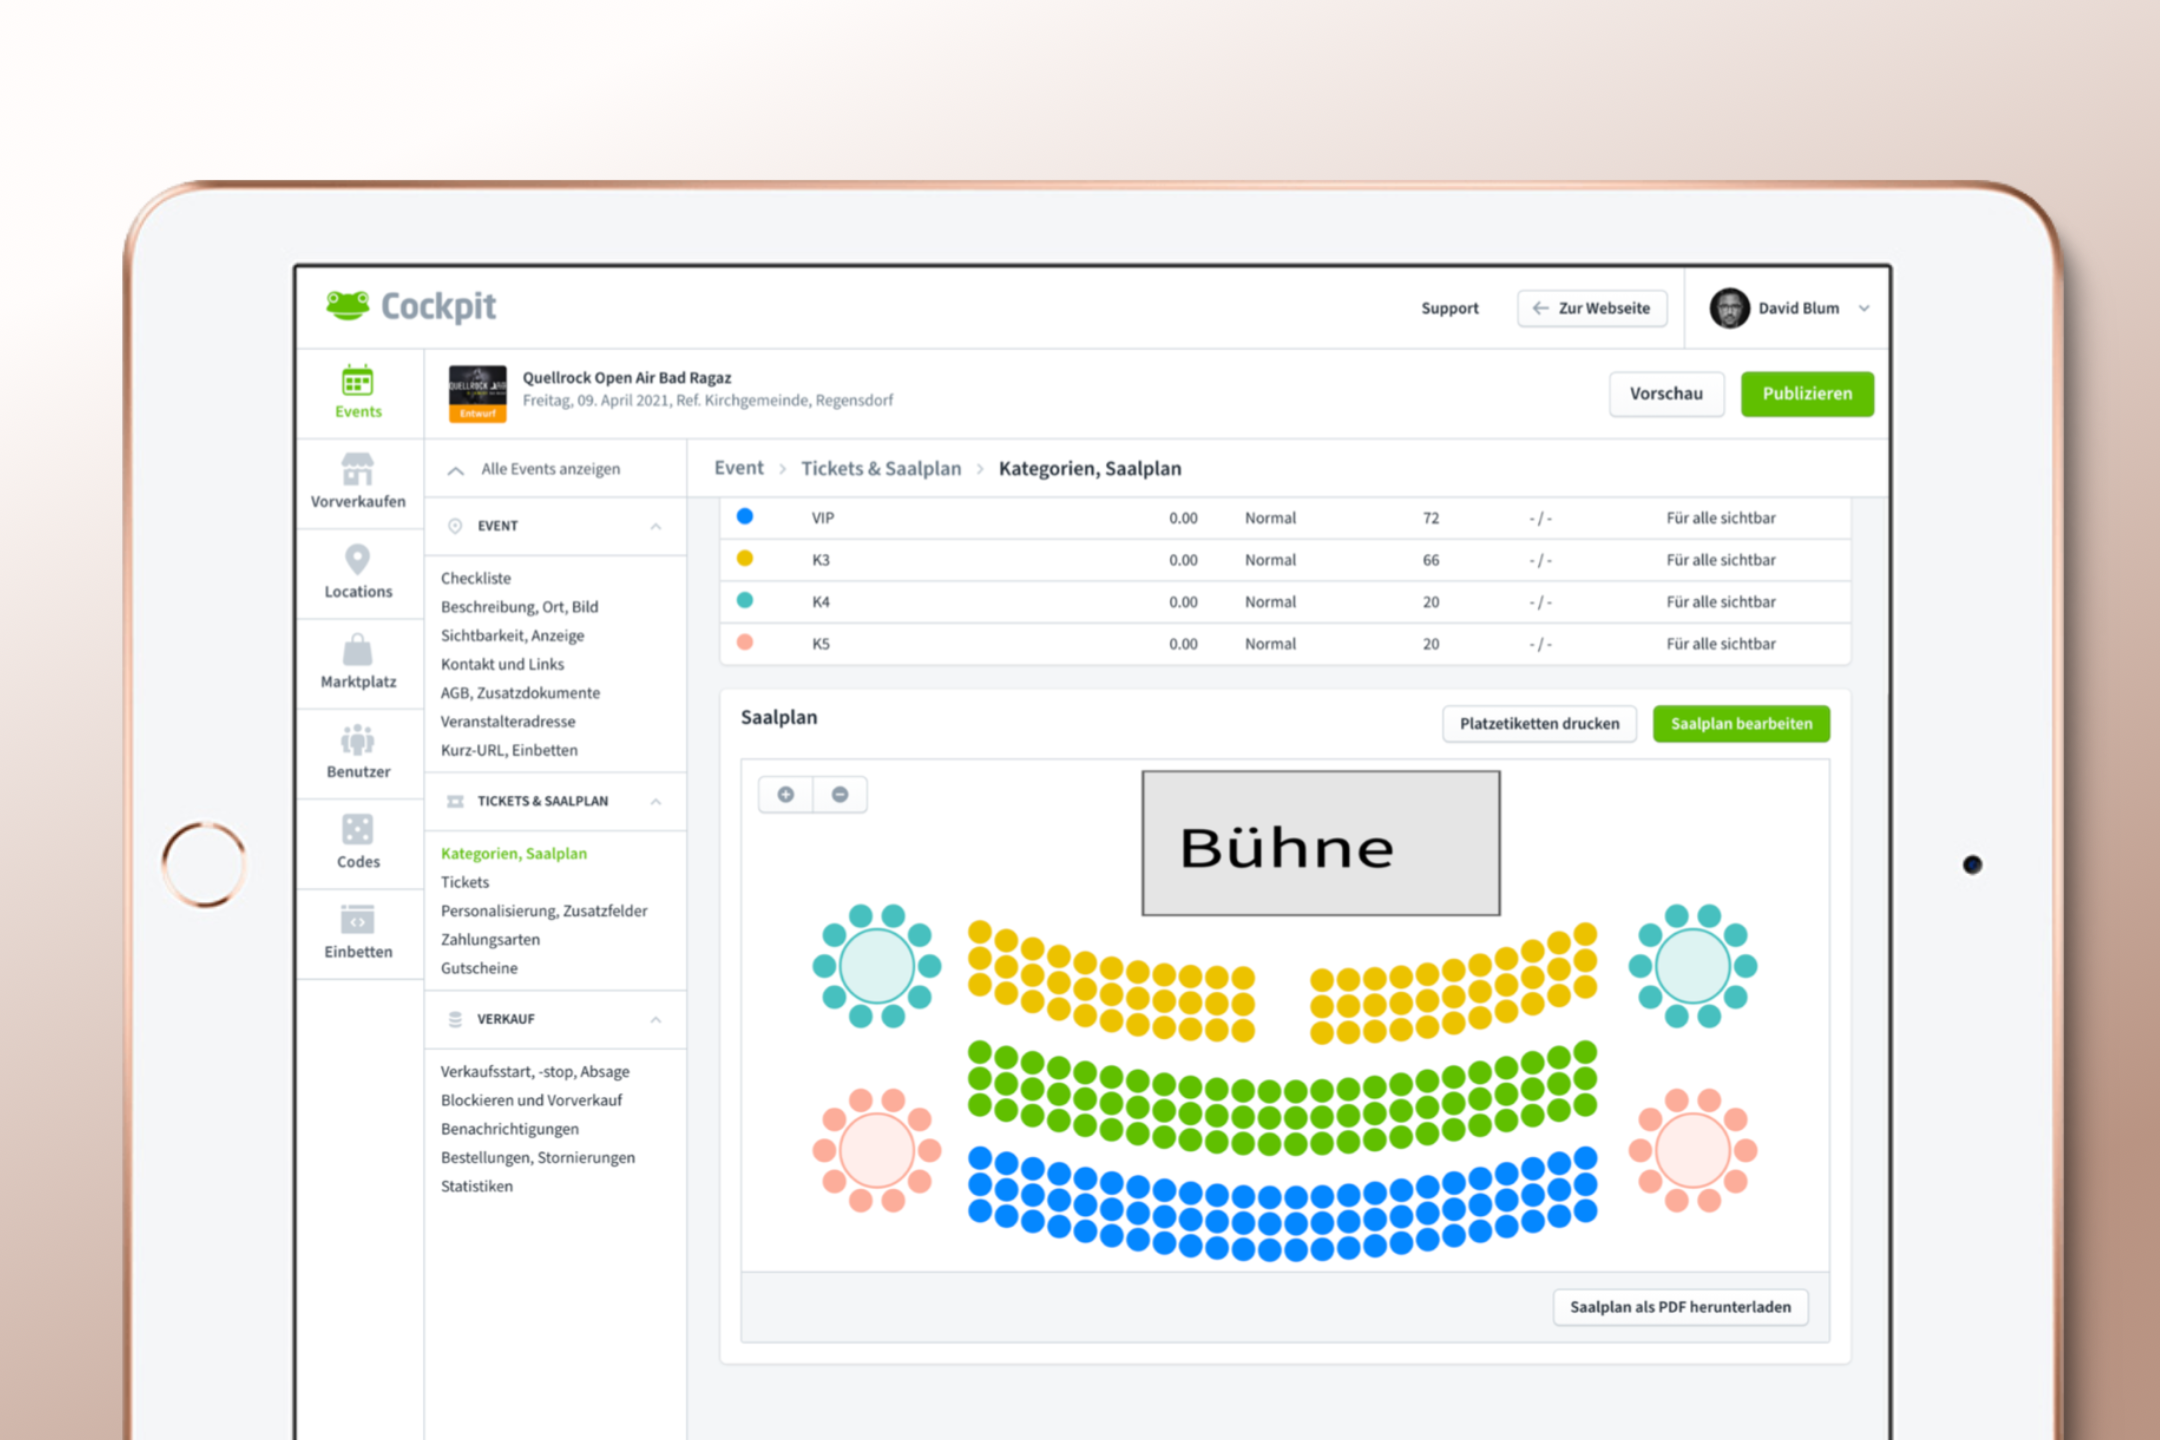2160x1440 pixels.
Task: Click the EVENT section icon
Action: click(x=455, y=526)
